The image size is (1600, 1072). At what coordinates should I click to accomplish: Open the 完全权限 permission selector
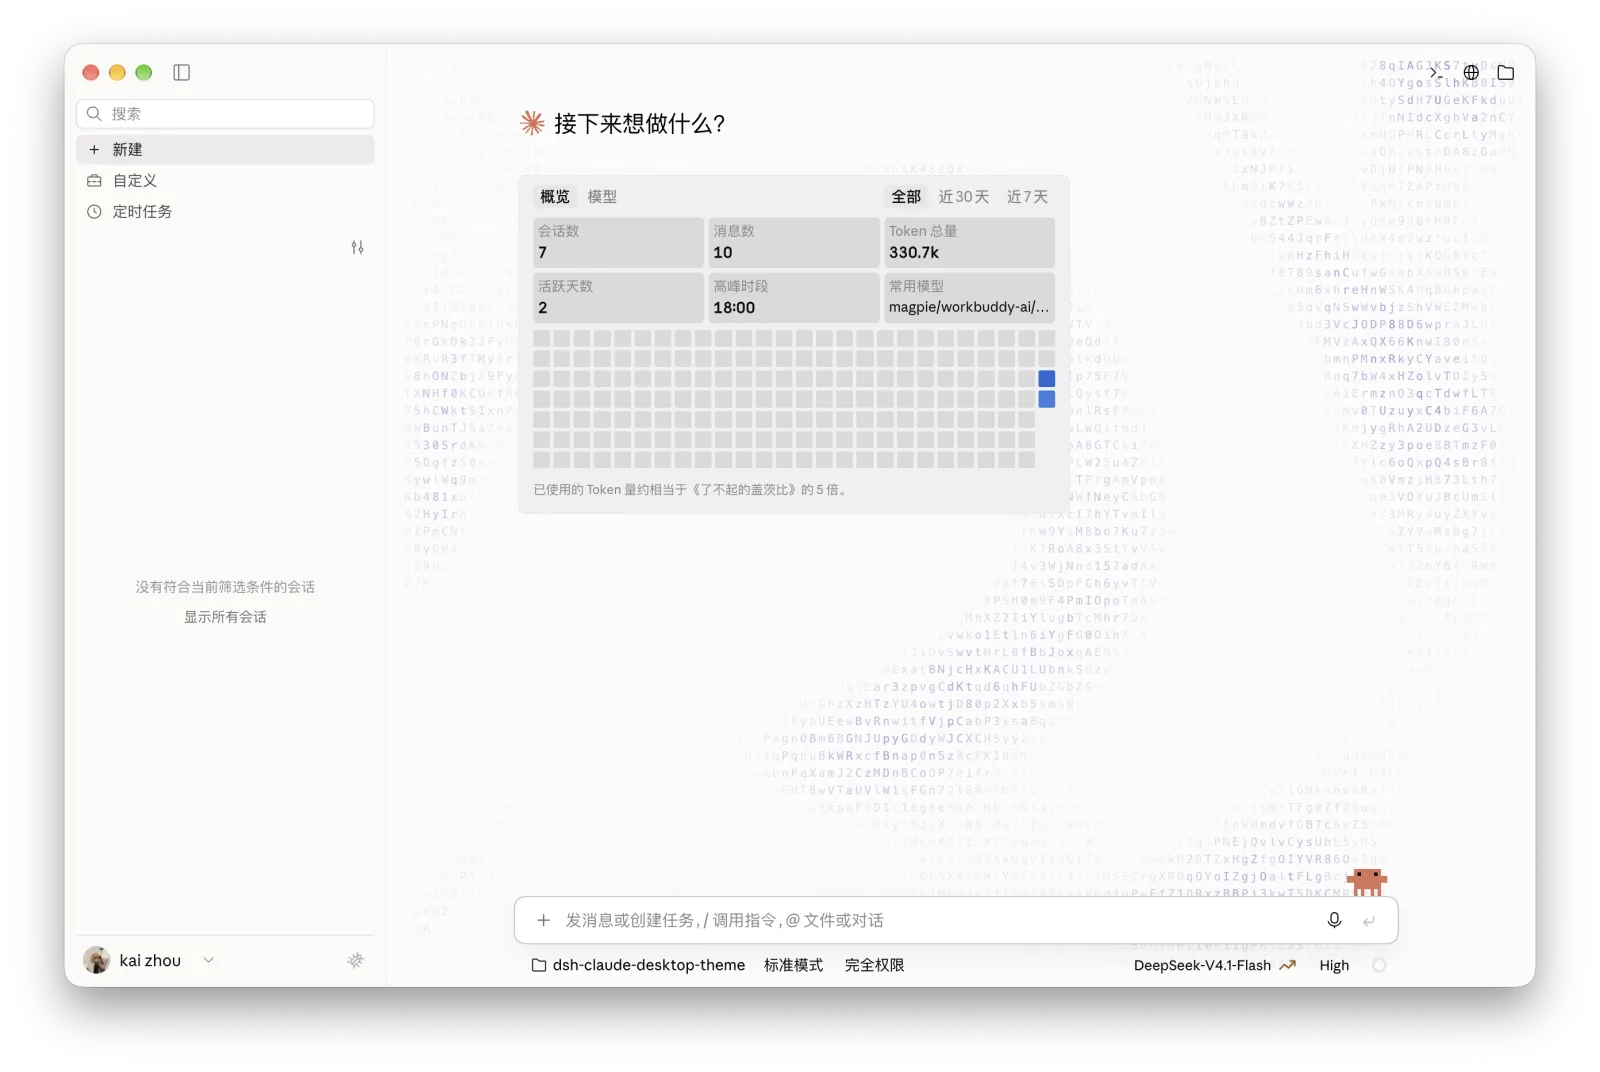click(x=874, y=965)
